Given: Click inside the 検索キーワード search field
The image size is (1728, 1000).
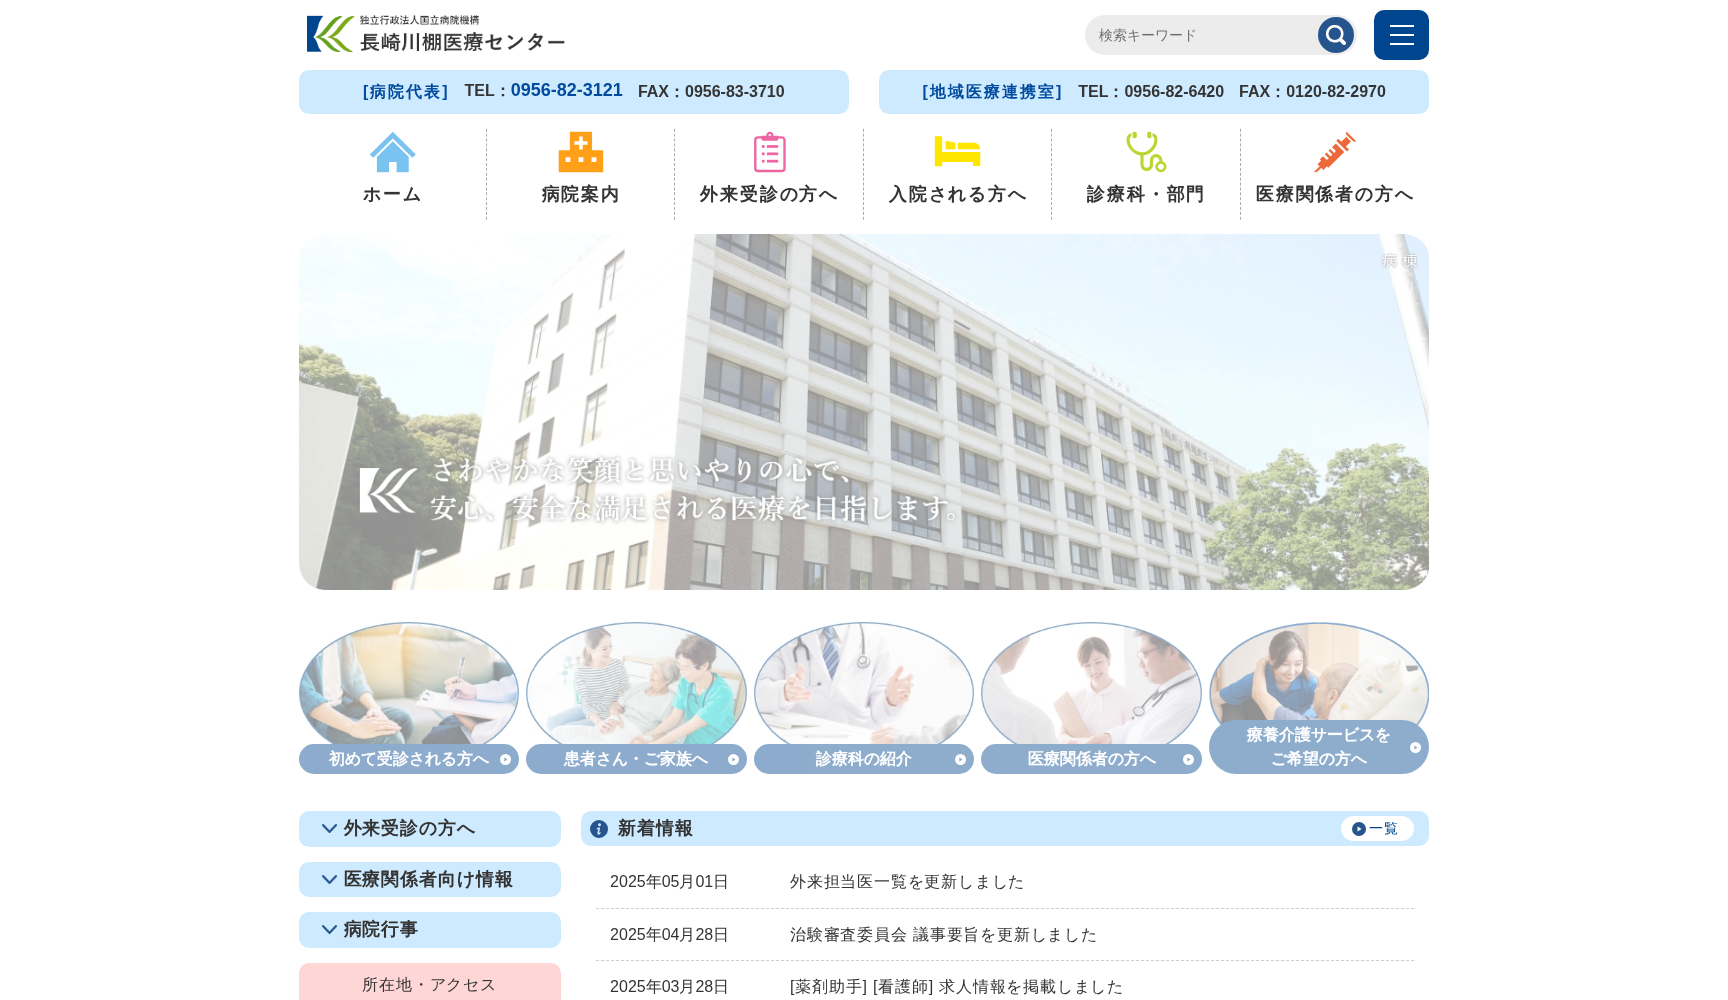Looking at the screenshot, I should coord(1200,34).
